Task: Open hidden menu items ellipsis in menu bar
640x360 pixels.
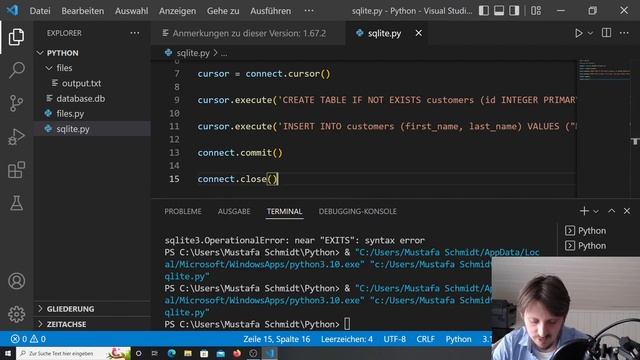Action: click(x=309, y=11)
